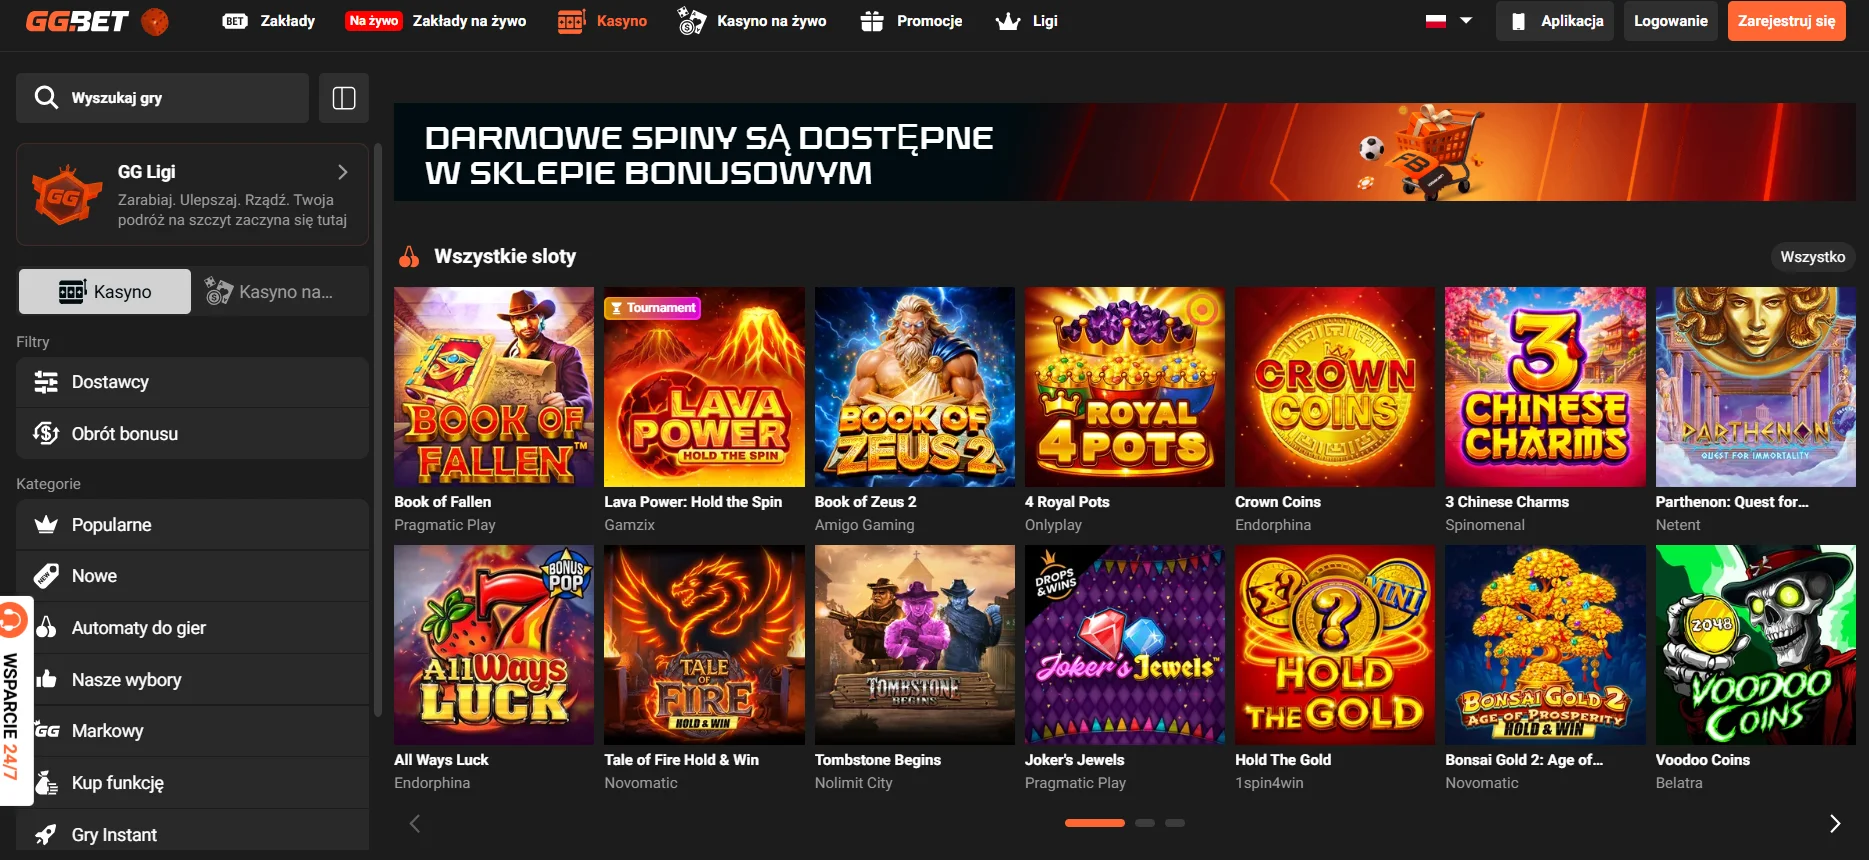Screen dimensions: 1869x860
Task: Click the Obrót bonusu dollar icon
Action: (46, 434)
